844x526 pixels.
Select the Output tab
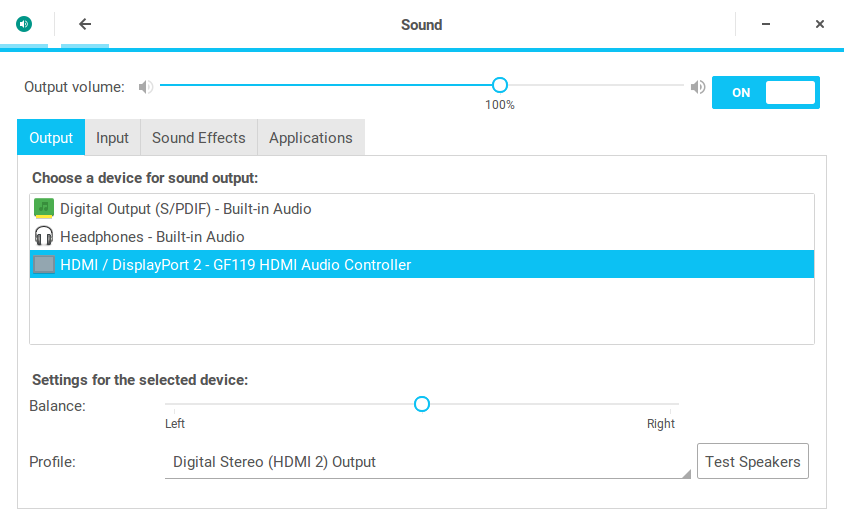[x=51, y=138]
